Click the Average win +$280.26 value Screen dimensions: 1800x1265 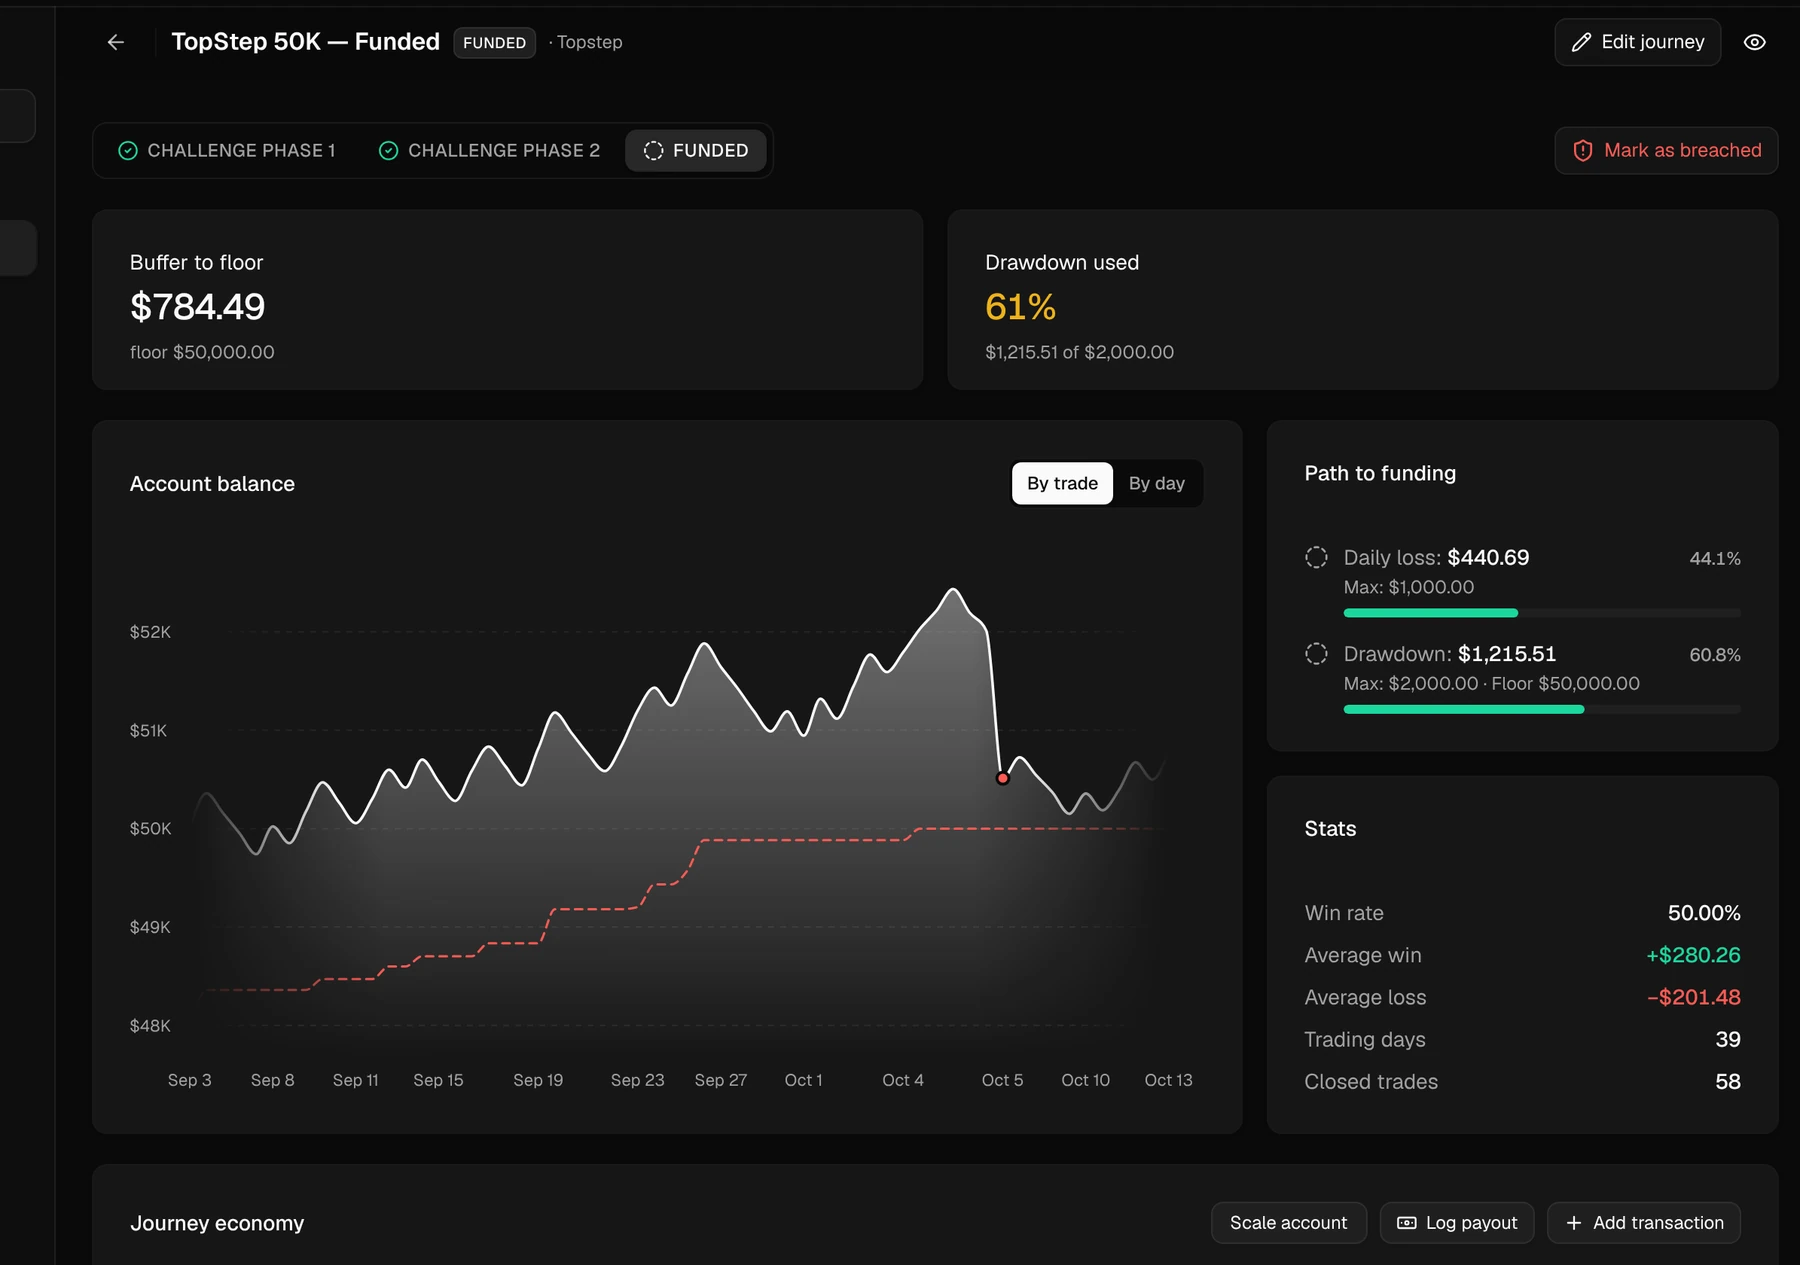click(x=1693, y=955)
